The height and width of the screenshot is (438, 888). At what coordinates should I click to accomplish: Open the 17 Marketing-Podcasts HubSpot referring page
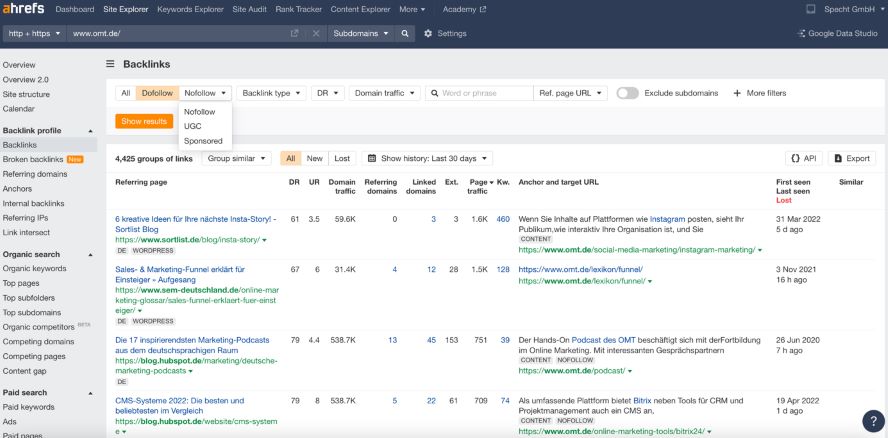(192, 345)
